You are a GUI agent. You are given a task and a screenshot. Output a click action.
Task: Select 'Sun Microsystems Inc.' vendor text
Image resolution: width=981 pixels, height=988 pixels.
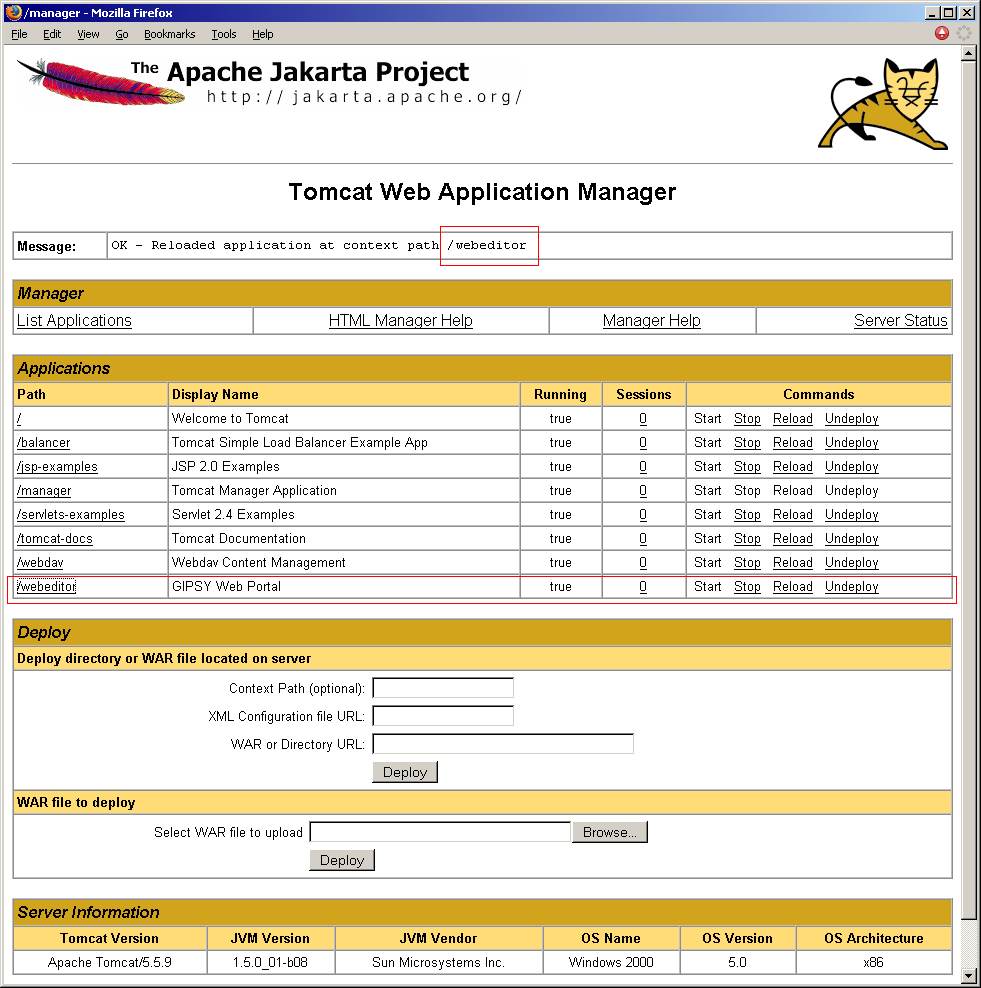[439, 962]
